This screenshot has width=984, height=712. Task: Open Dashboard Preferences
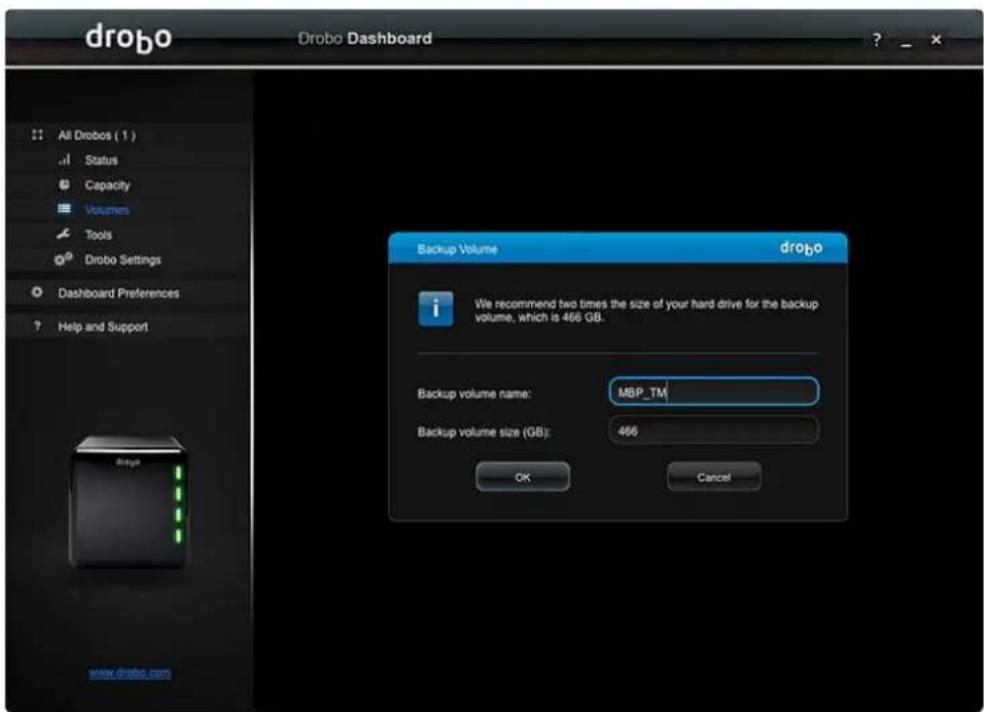pos(119,293)
